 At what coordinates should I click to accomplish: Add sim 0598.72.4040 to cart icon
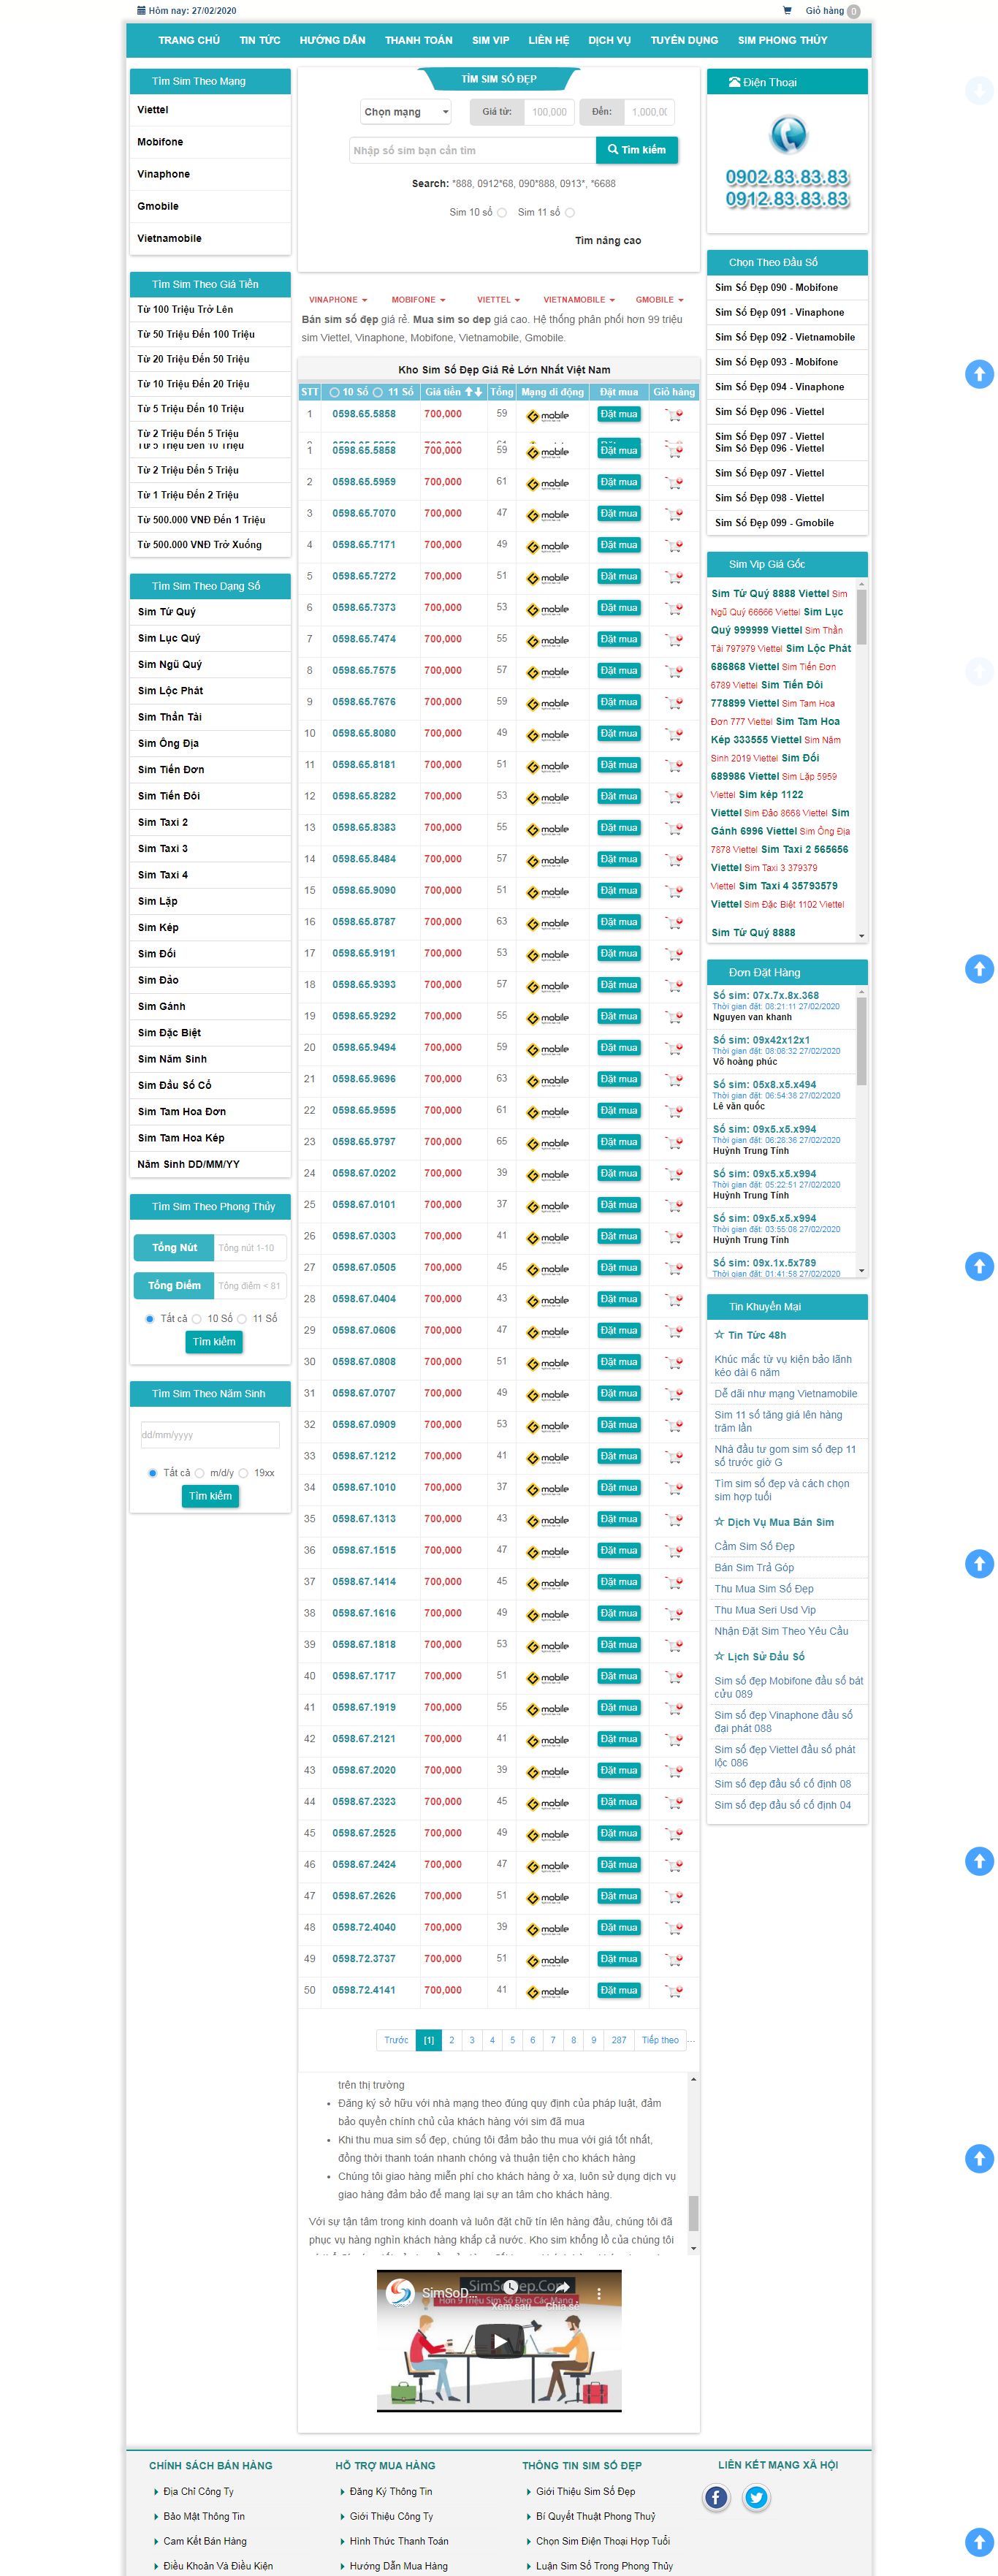(674, 1928)
